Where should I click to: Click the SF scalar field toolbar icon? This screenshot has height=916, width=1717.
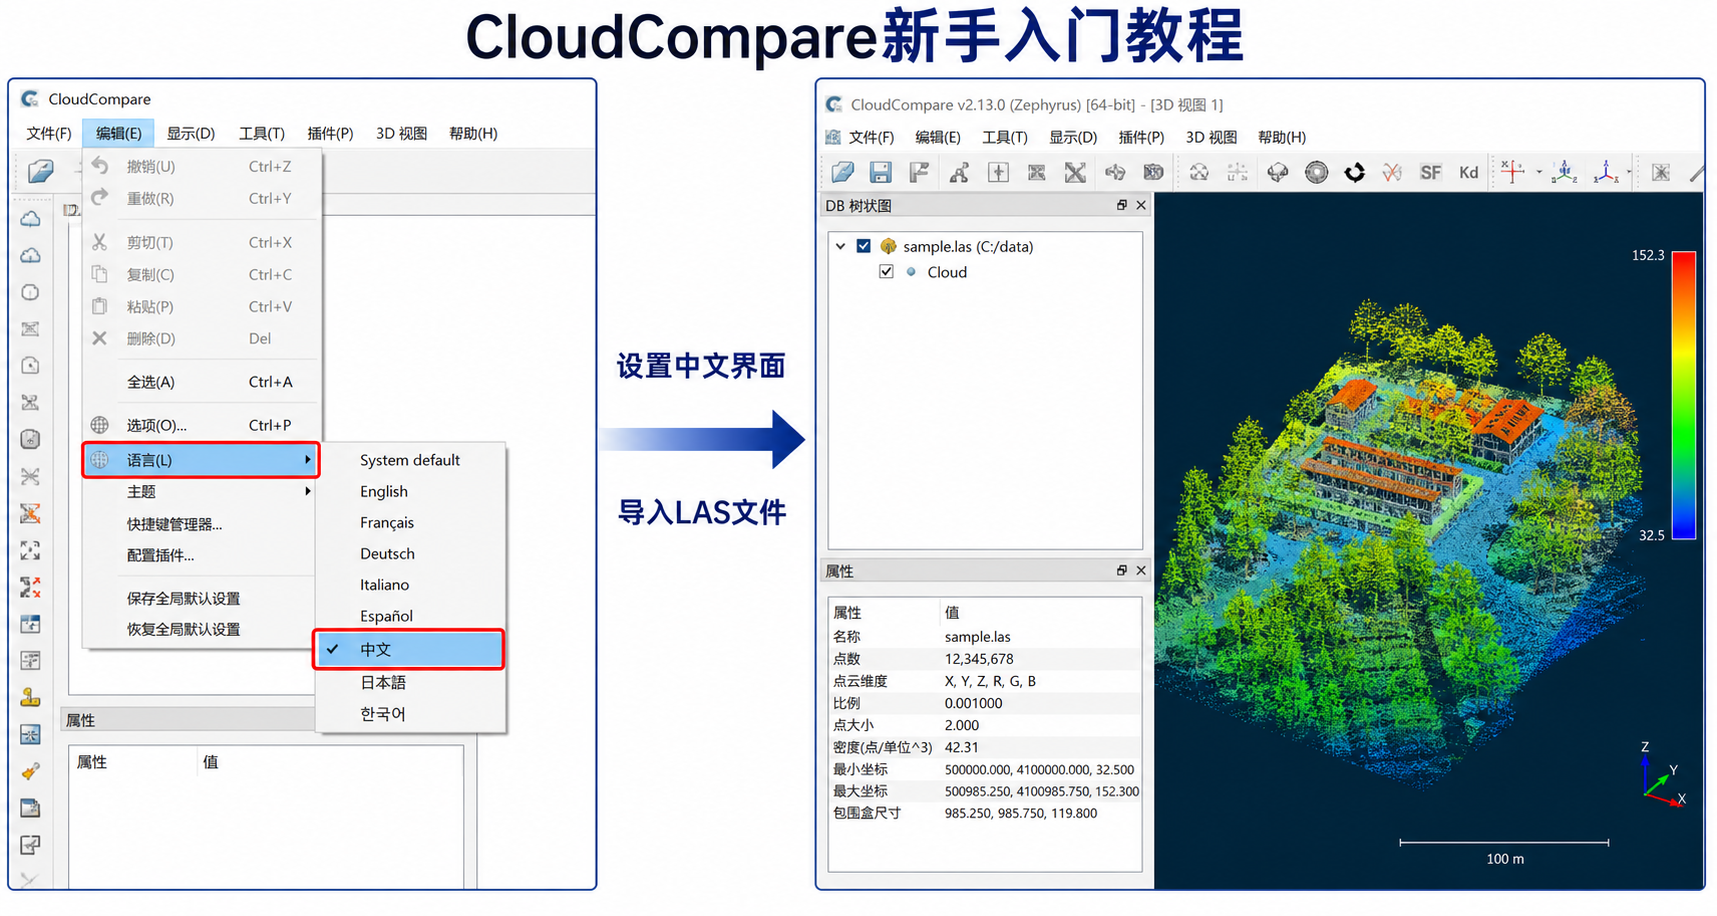pyautogui.click(x=1431, y=172)
